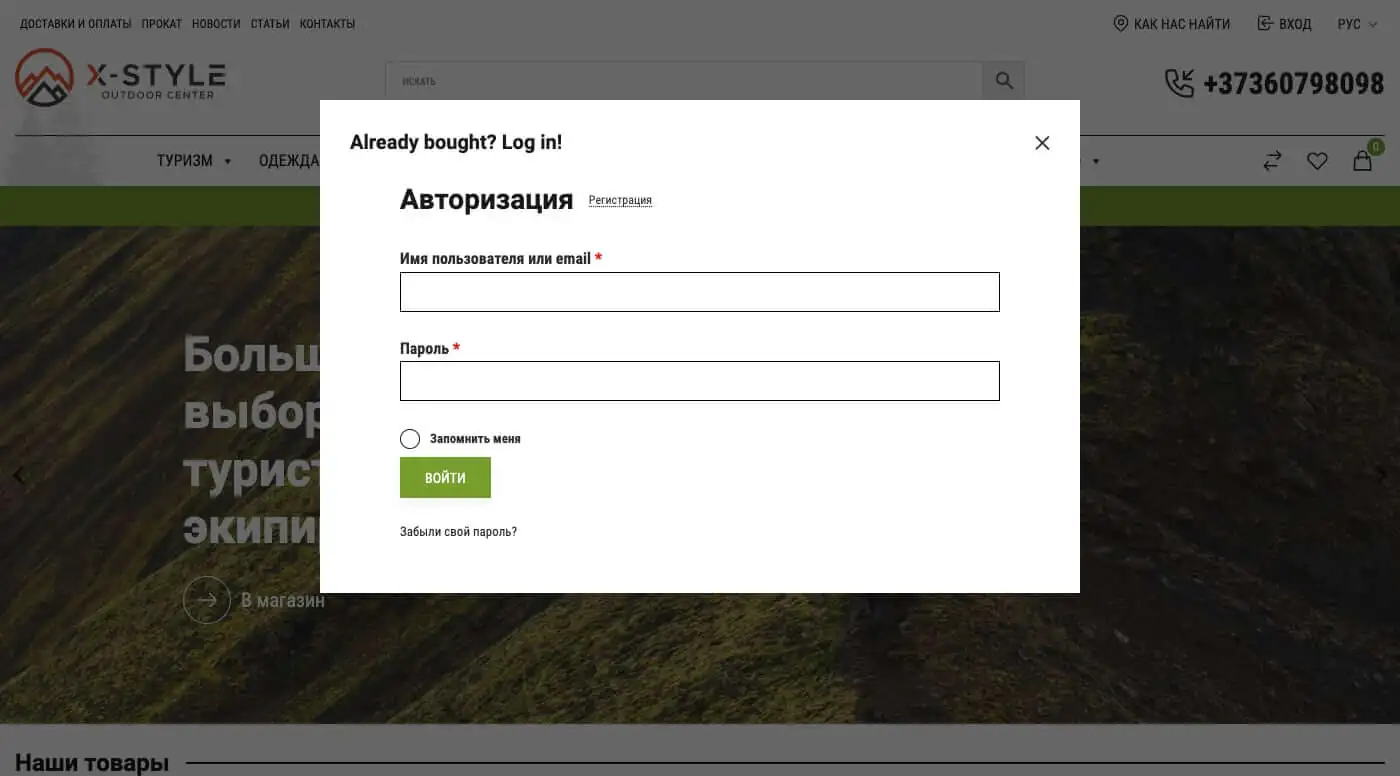Expand the РУС language dropdown
Image resolution: width=1400 pixels, height=776 pixels.
pyautogui.click(x=1358, y=24)
